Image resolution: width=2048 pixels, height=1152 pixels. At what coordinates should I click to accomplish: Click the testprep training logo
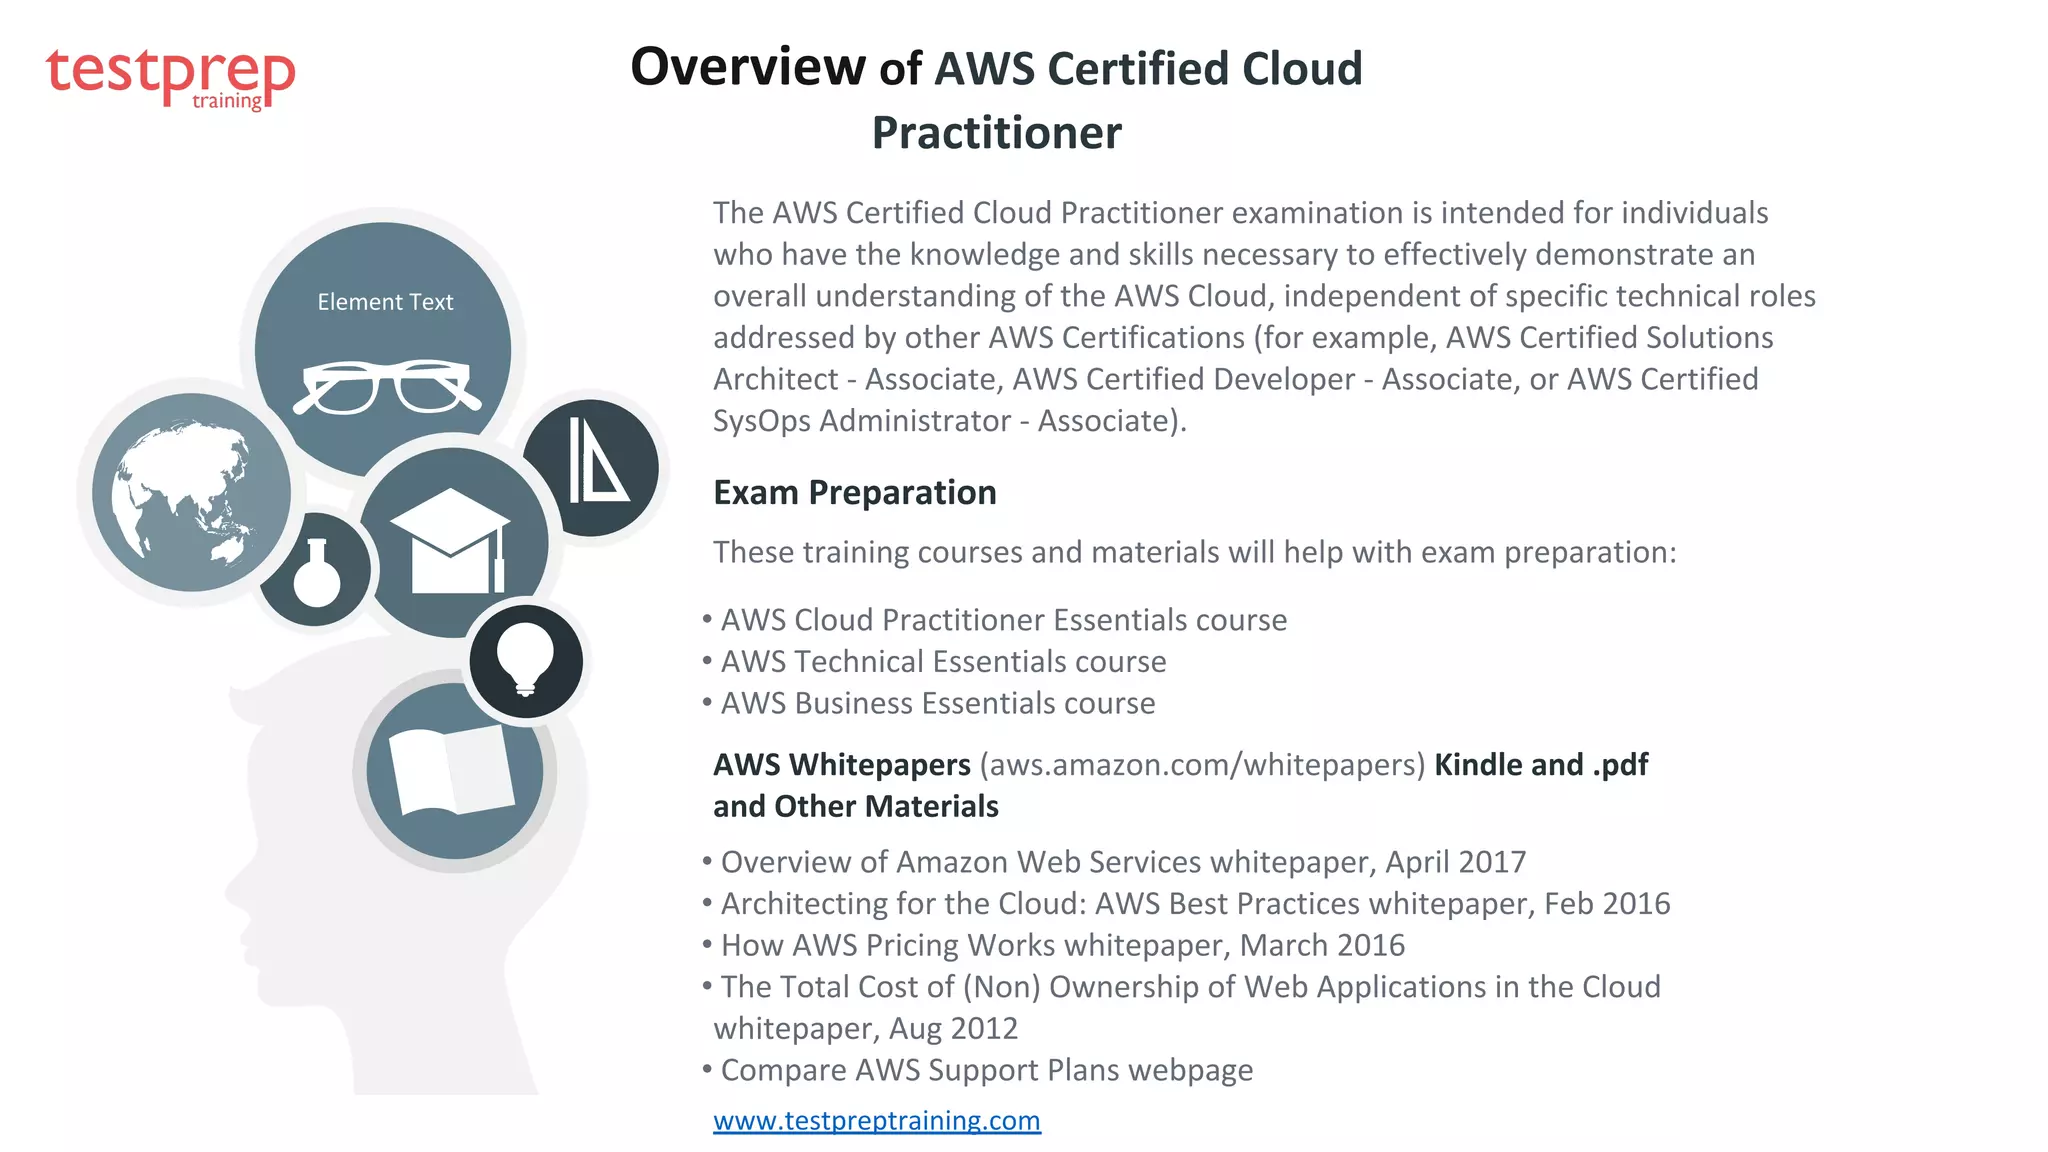click(x=170, y=78)
